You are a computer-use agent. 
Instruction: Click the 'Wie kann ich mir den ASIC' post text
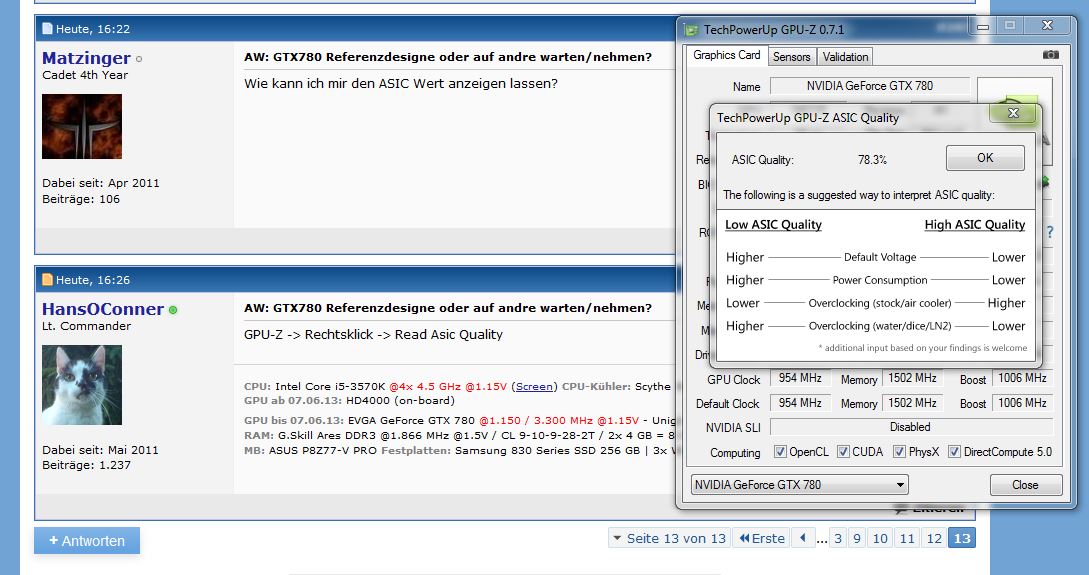[401, 83]
